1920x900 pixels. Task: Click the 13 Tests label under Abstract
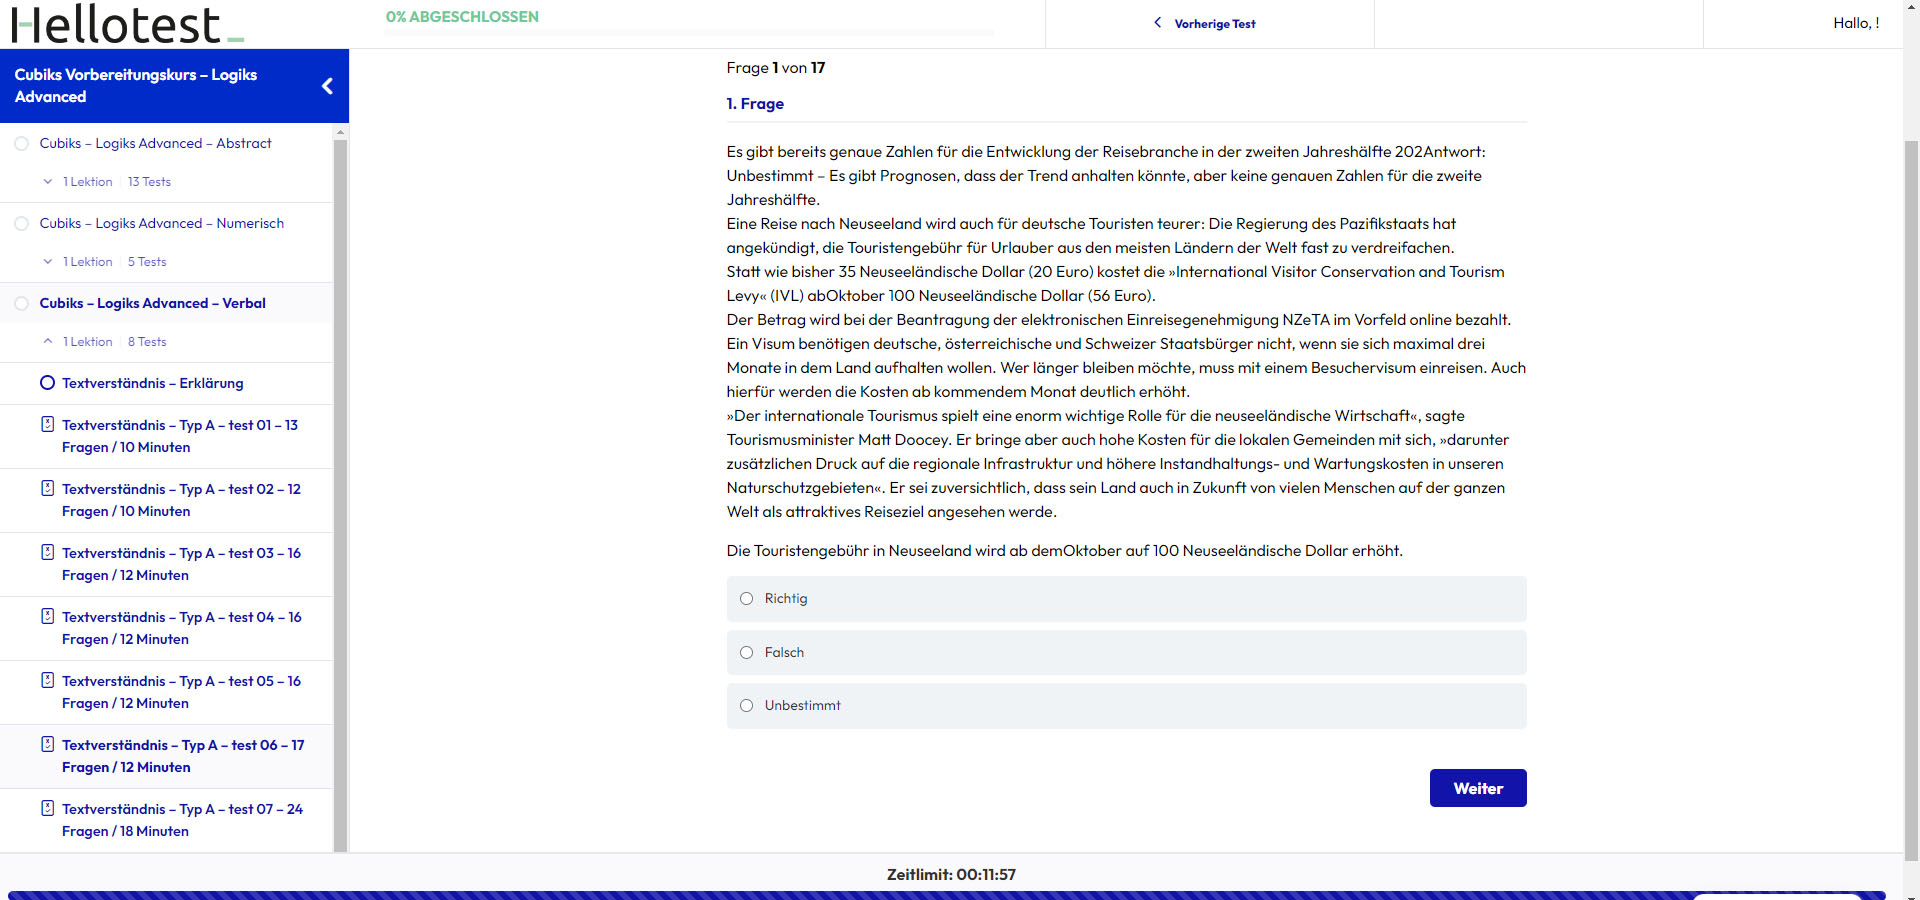(x=149, y=182)
